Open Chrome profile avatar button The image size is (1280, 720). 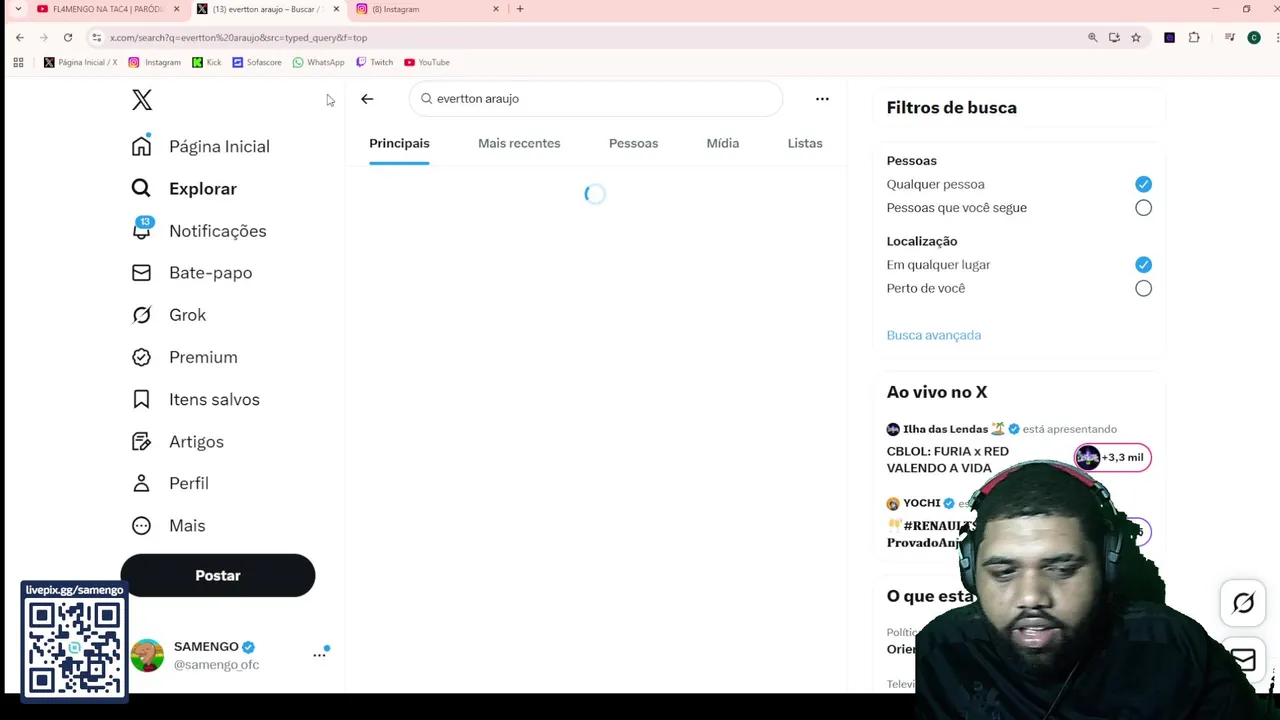pyautogui.click(x=1254, y=38)
